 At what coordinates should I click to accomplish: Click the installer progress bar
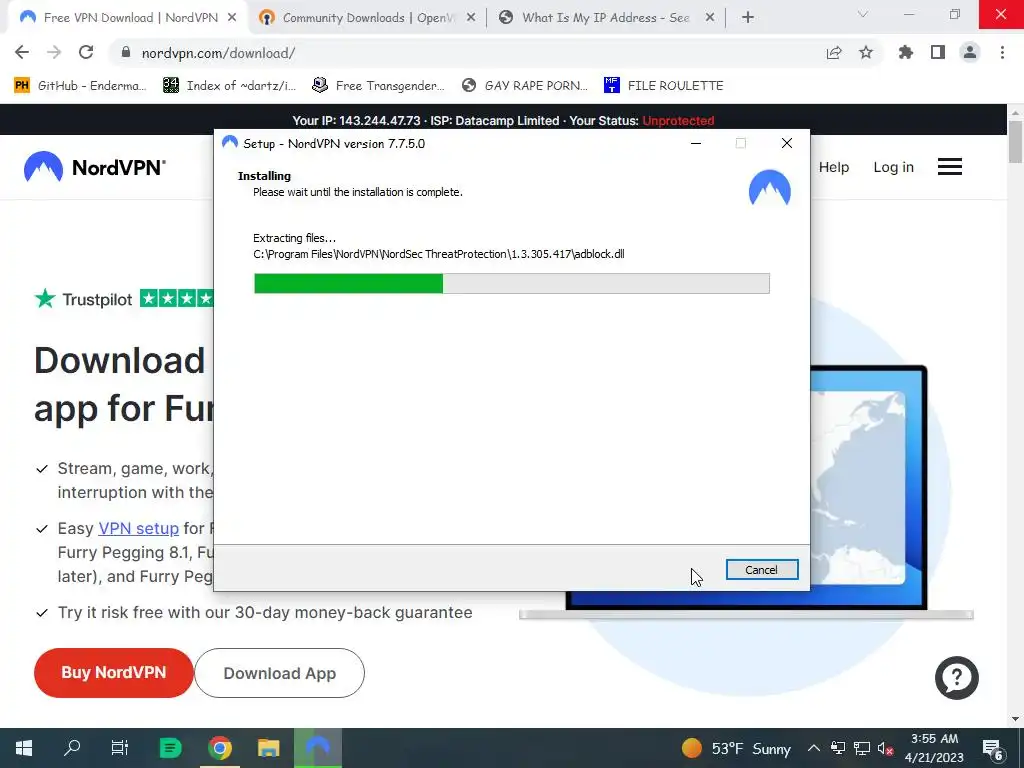[x=512, y=283]
